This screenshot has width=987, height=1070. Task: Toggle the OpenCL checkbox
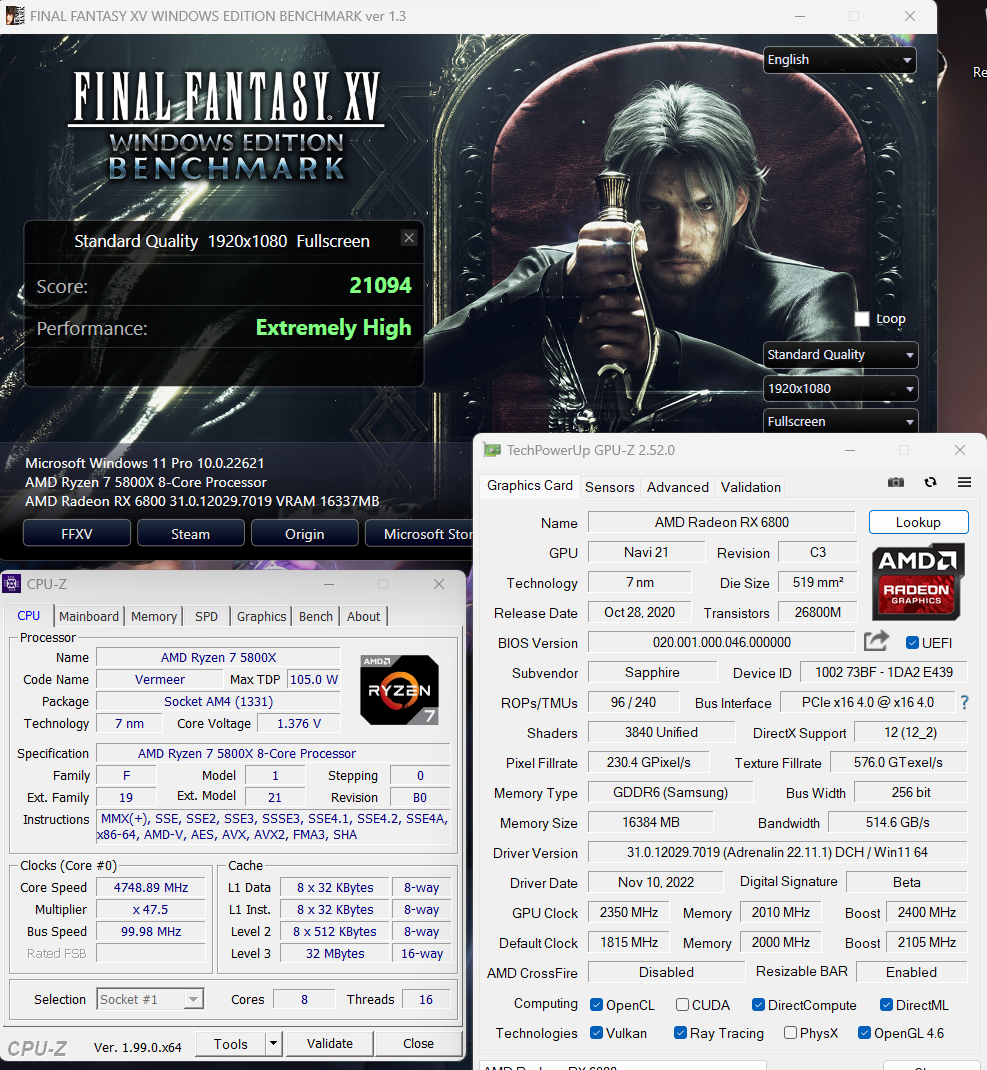597,1004
